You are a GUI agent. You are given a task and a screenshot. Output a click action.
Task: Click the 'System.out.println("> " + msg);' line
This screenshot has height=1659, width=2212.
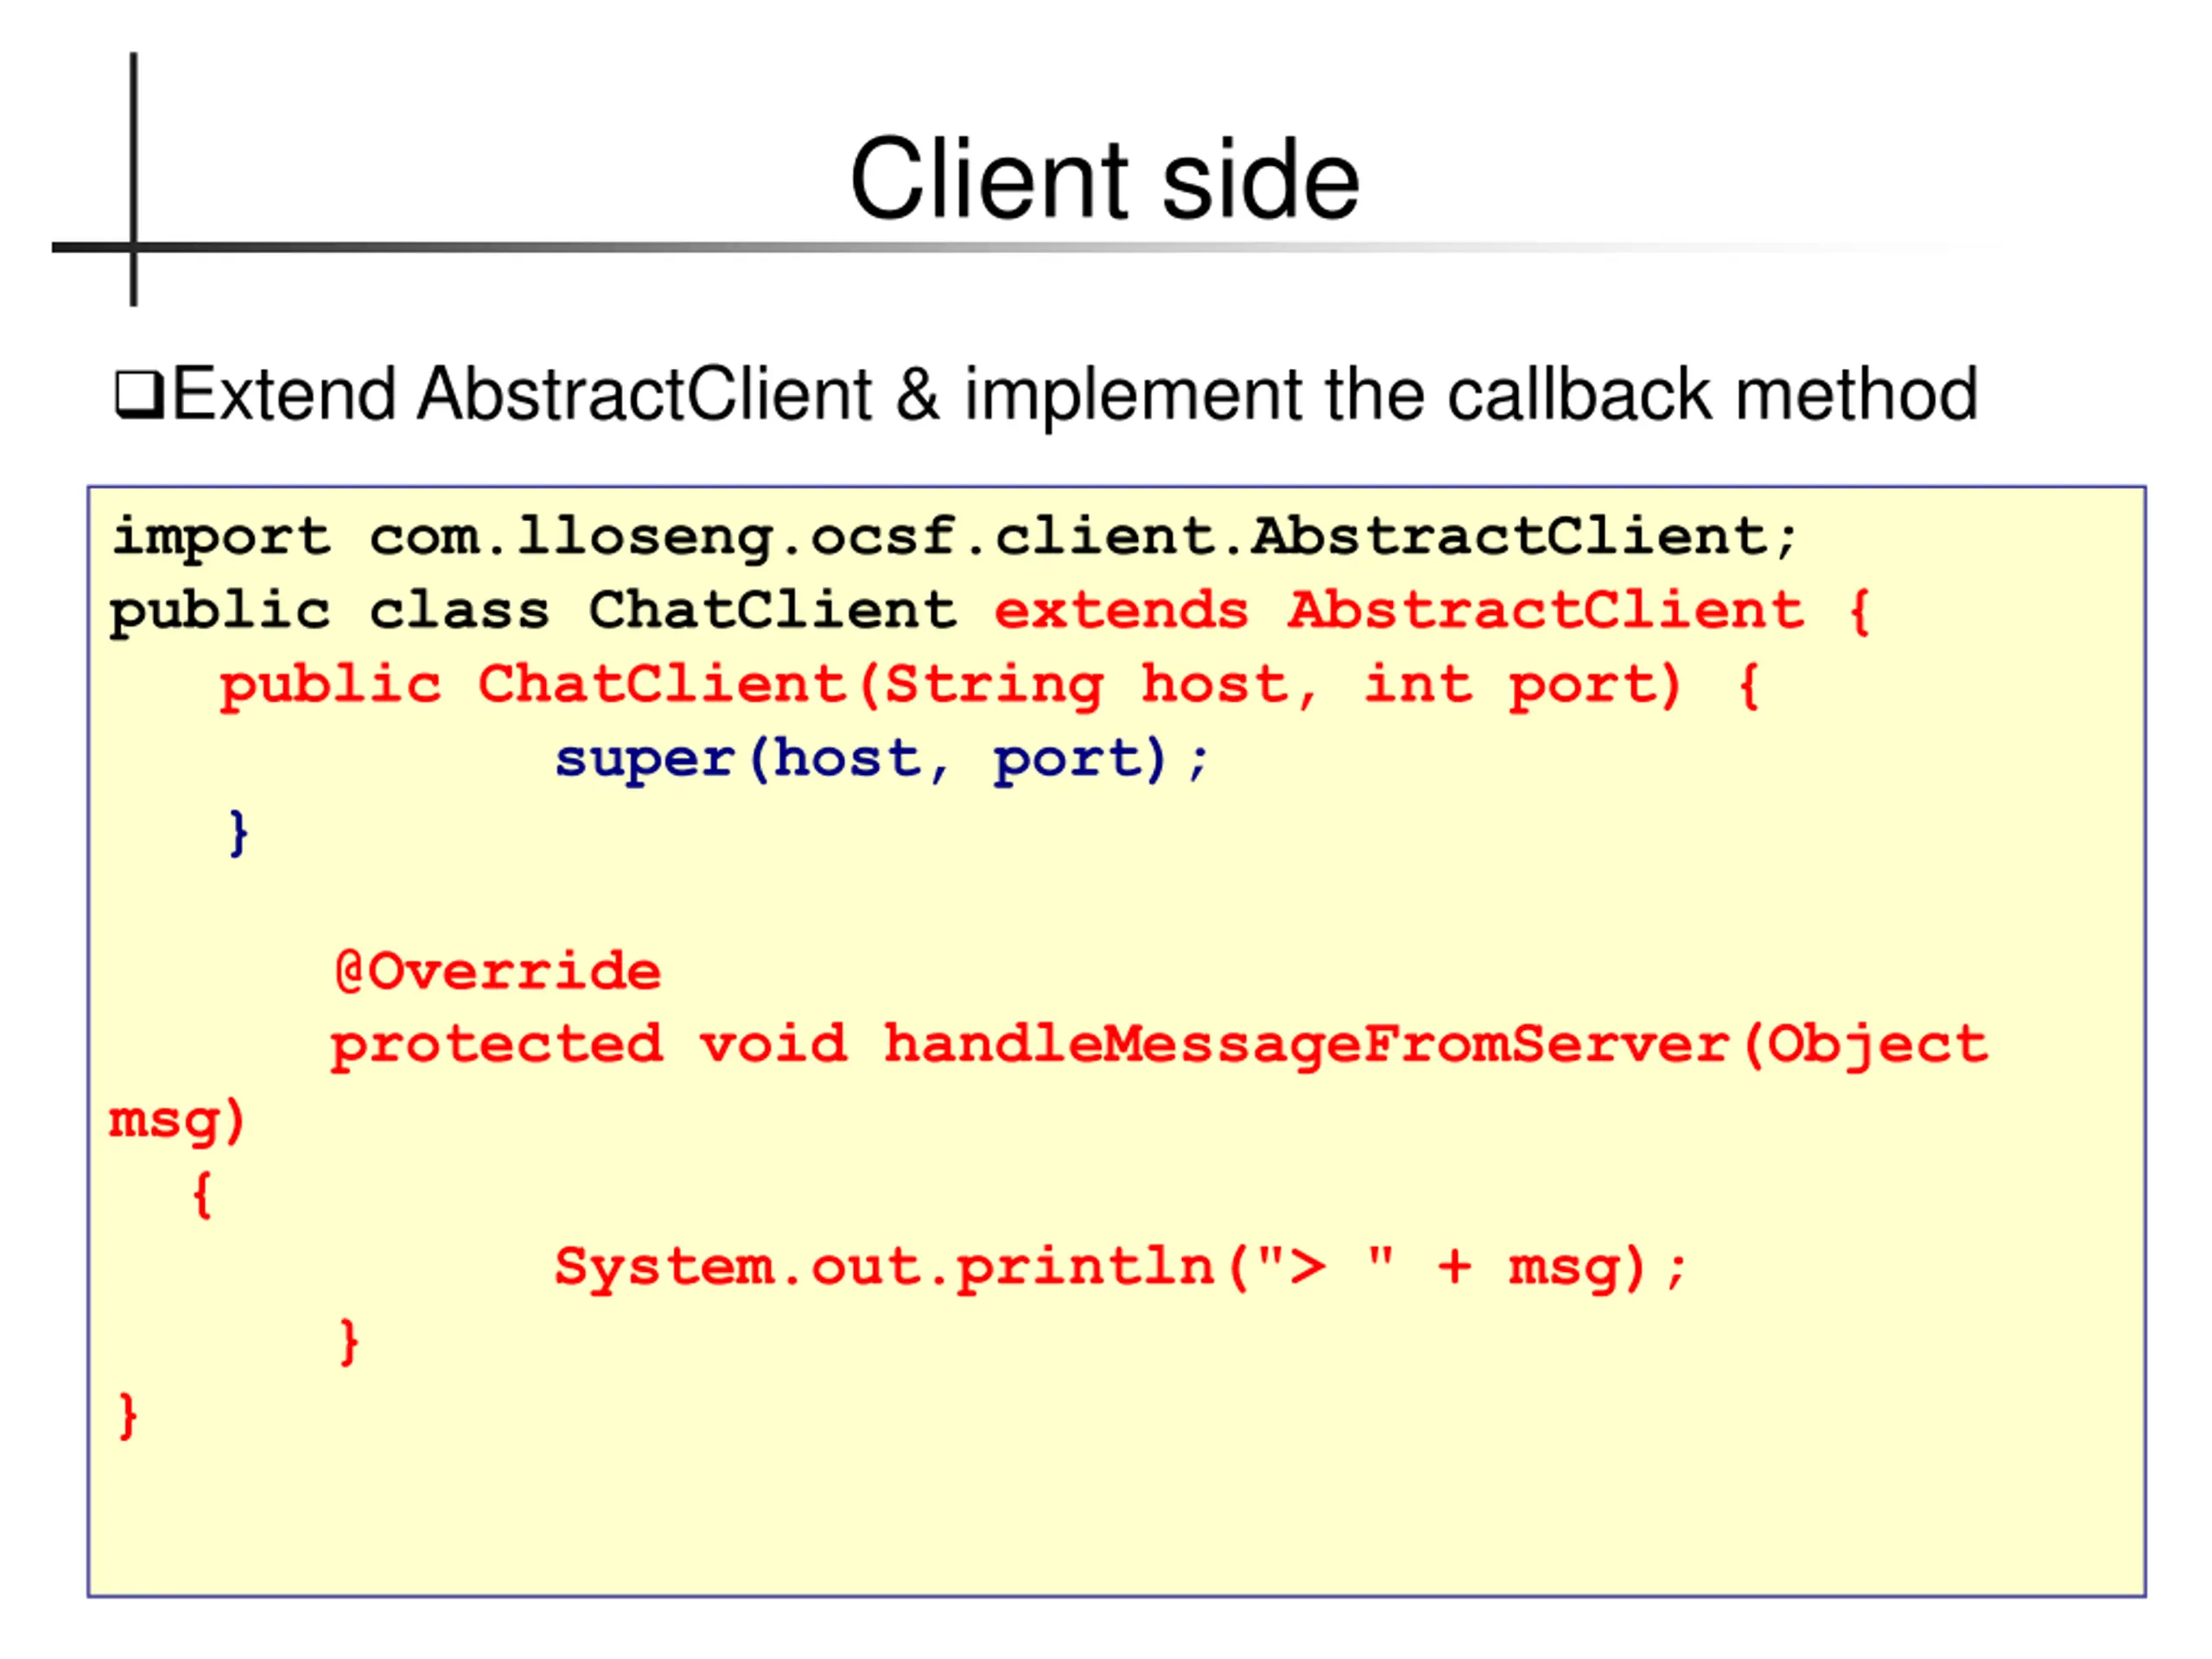pos(1121,1269)
